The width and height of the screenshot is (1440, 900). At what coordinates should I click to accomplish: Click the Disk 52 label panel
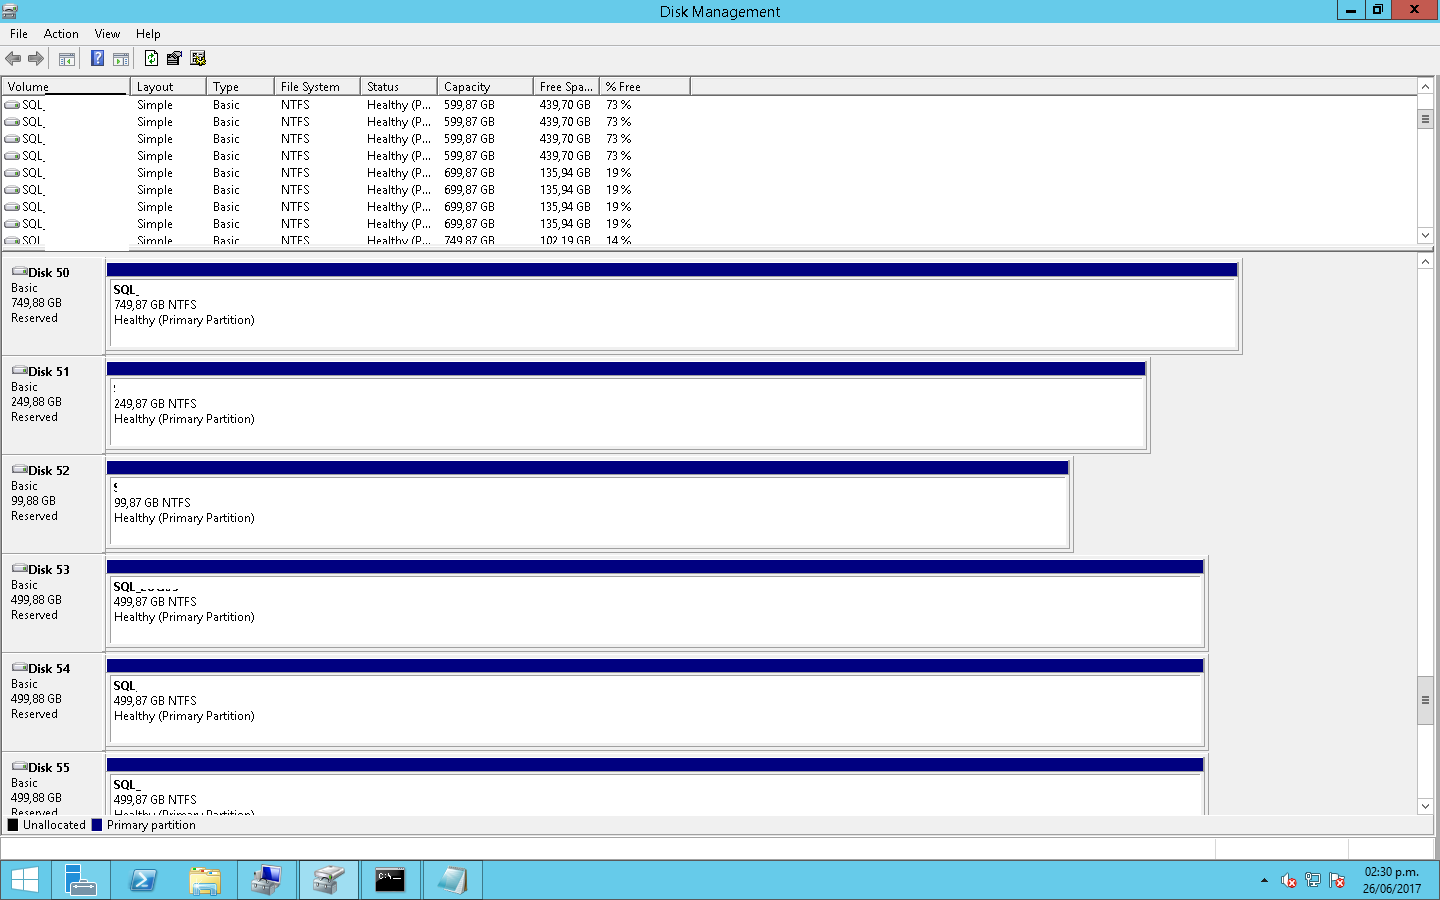pyautogui.click(x=53, y=503)
